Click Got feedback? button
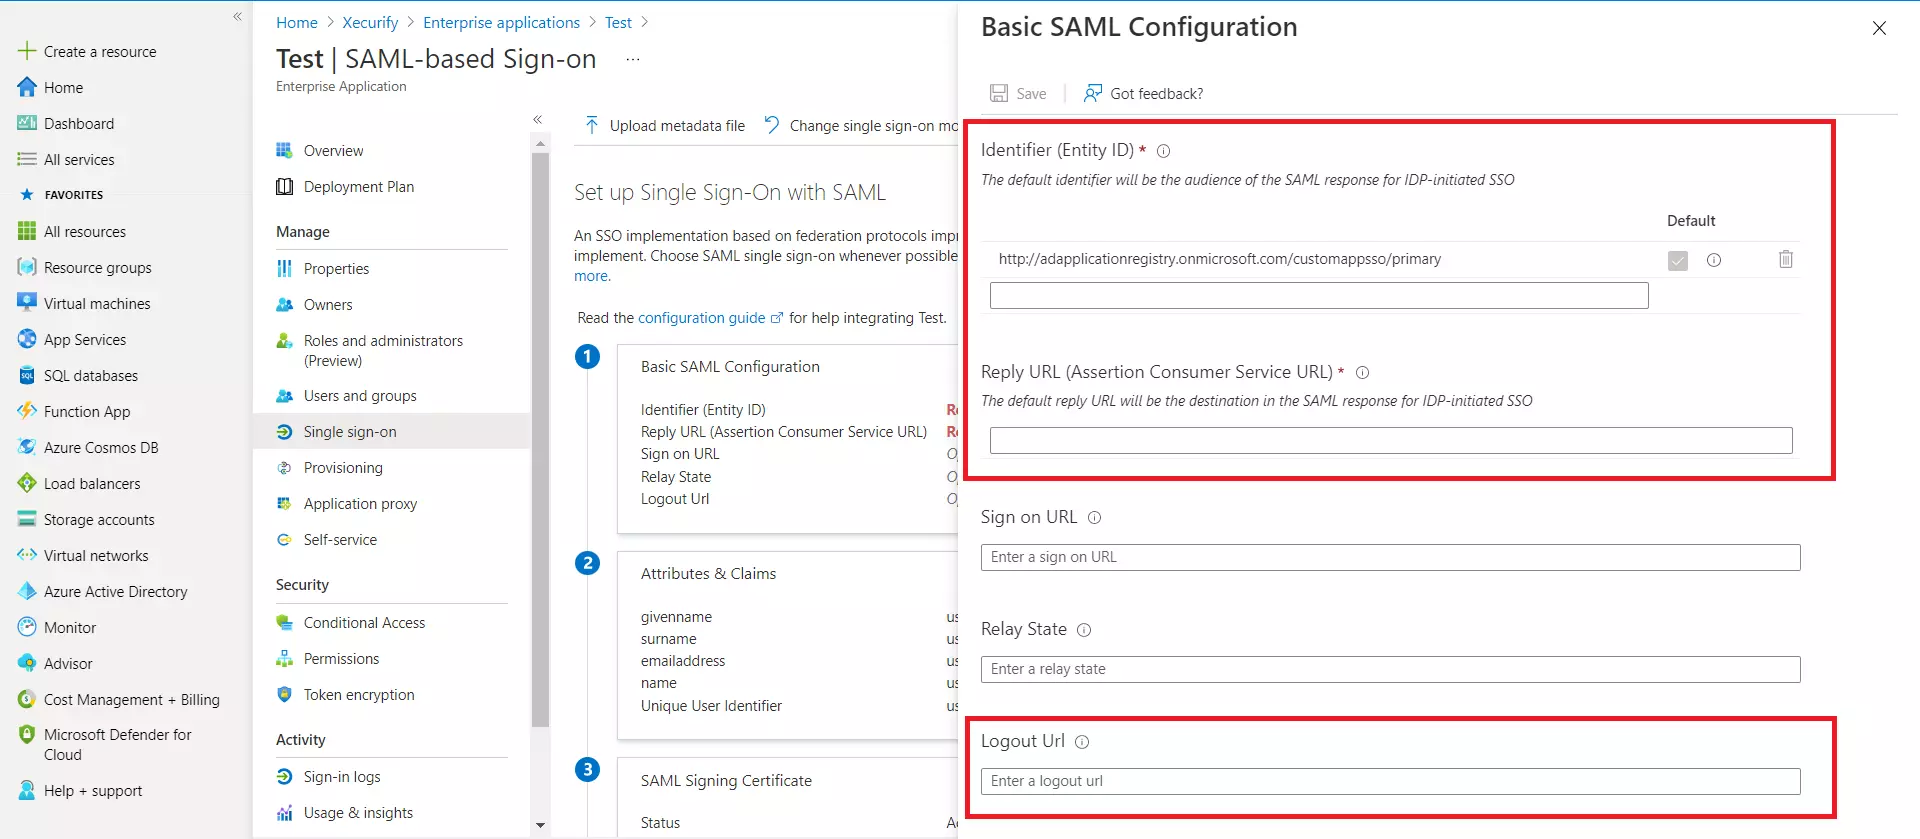Screen dimensions: 1920x839 (x=1143, y=93)
